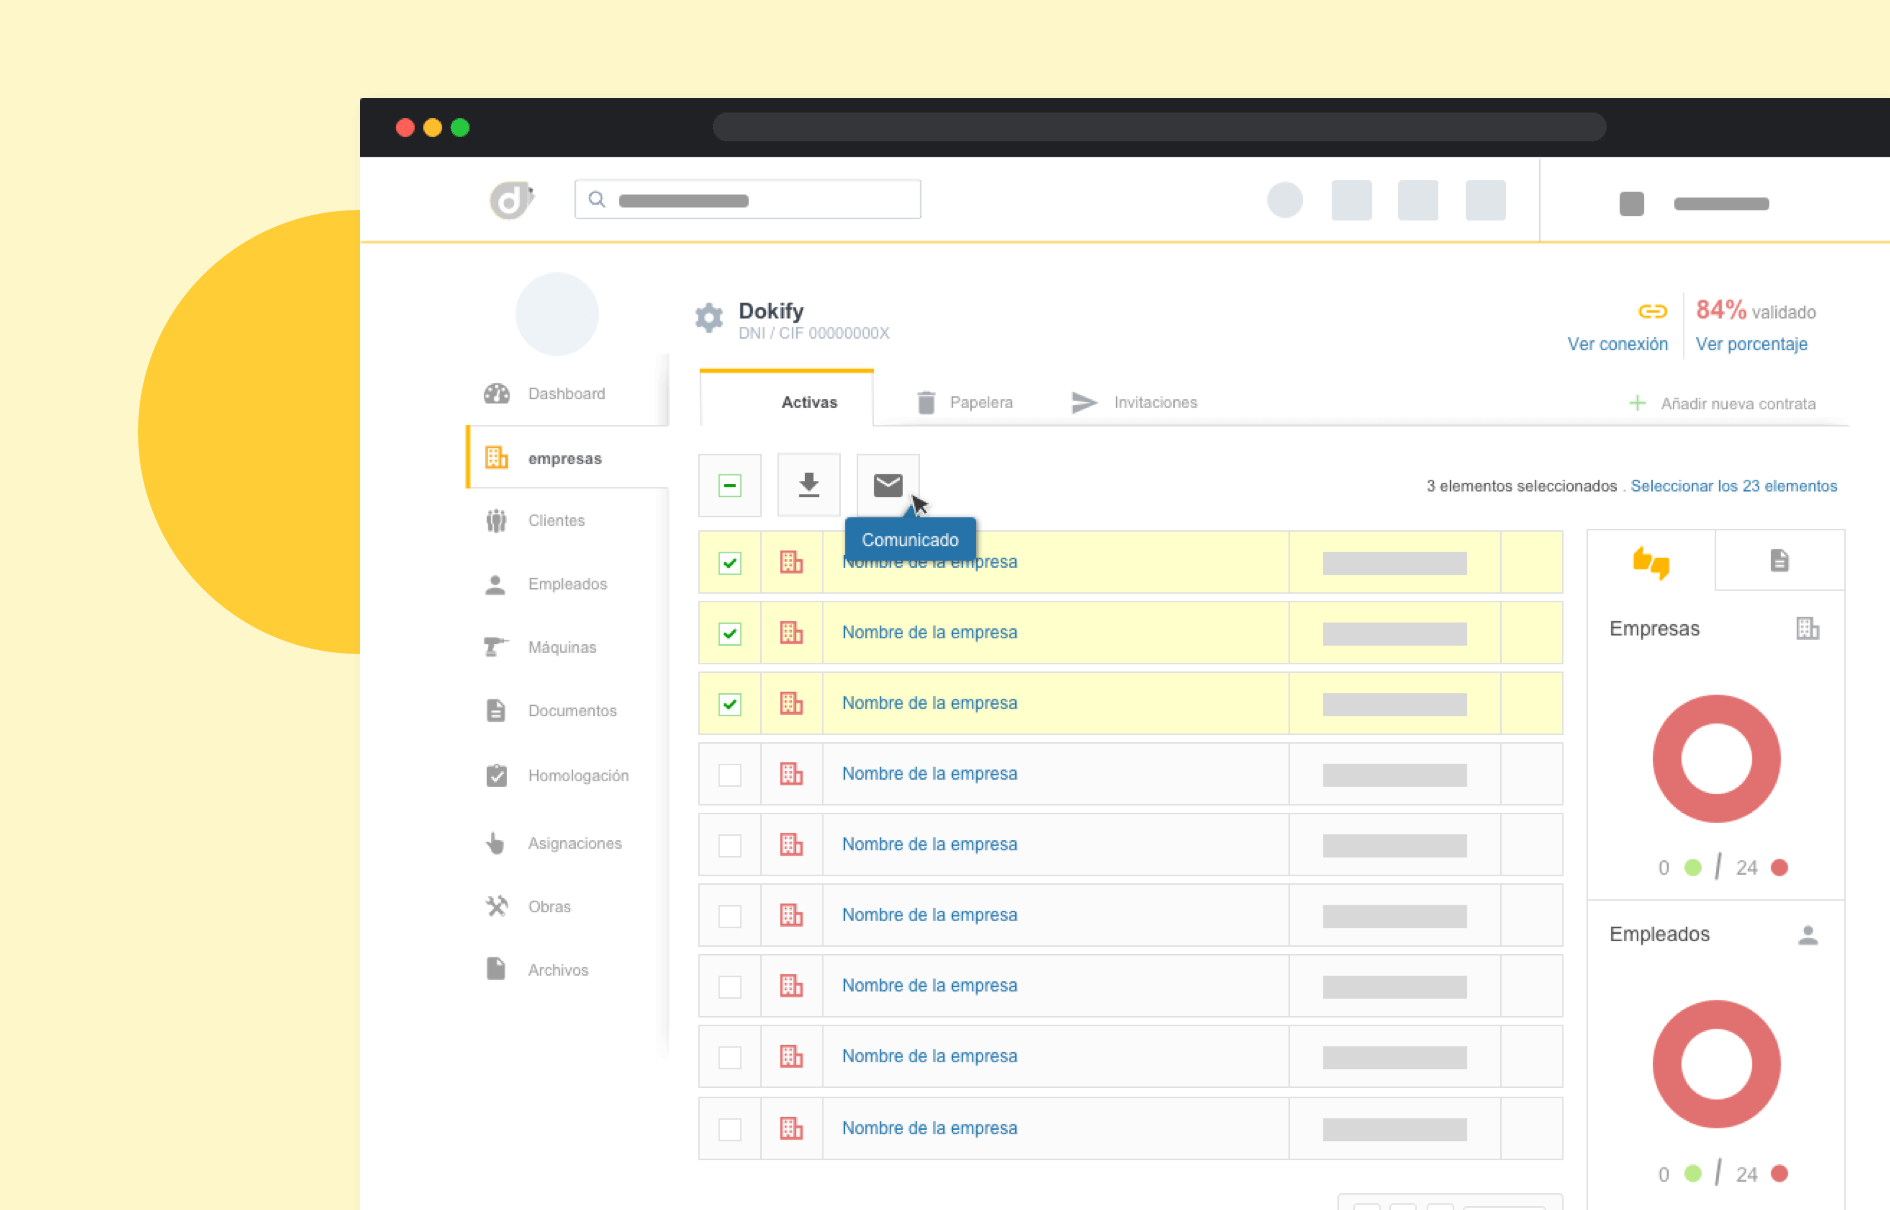1890x1210 pixels.
Task: Toggle the select-all minus checkbox
Action: click(x=730, y=486)
